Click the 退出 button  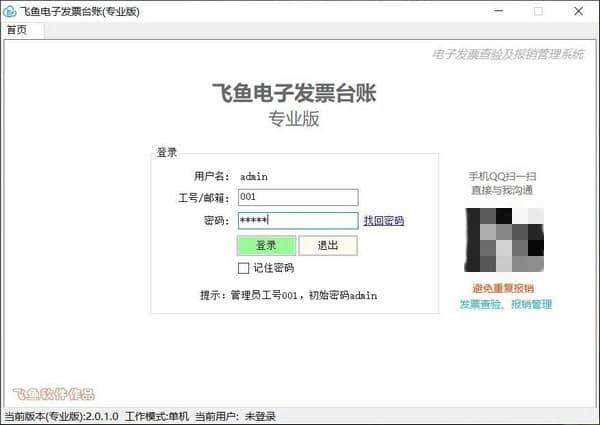click(x=327, y=245)
